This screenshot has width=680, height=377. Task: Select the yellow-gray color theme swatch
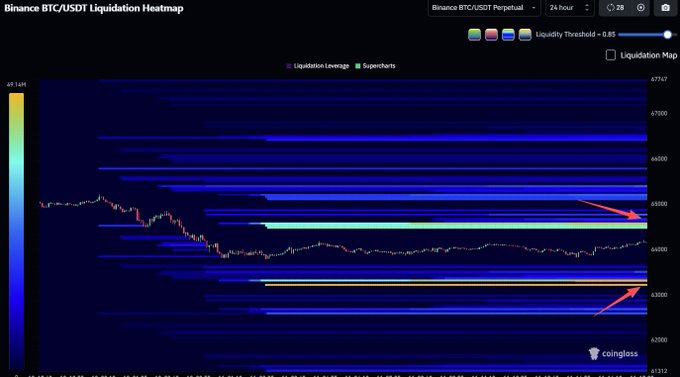[525, 35]
